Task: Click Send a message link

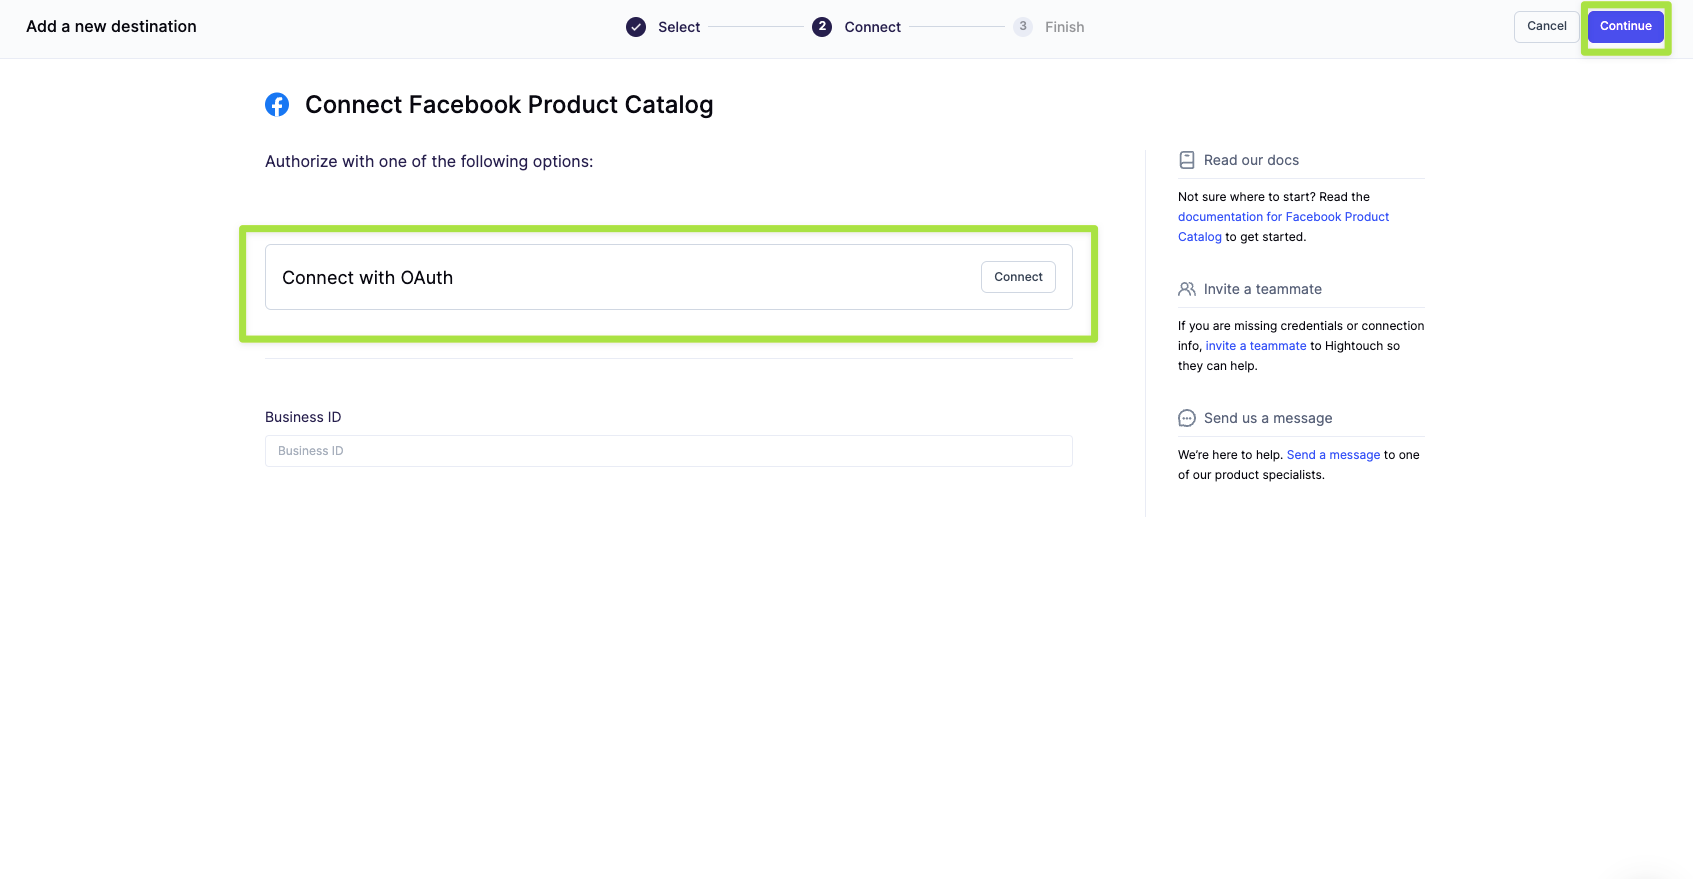Action: pyautogui.click(x=1333, y=455)
